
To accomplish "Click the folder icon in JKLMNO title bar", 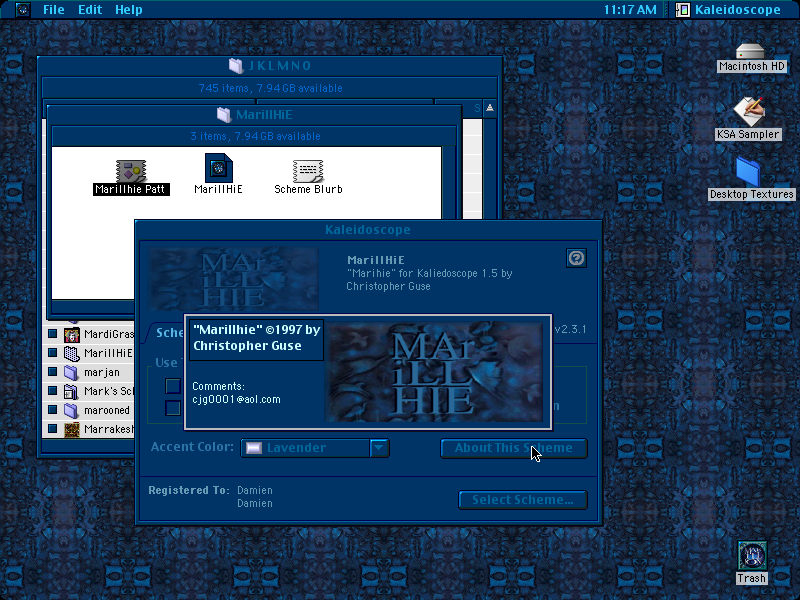I will pyautogui.click(x=236, y=65).
